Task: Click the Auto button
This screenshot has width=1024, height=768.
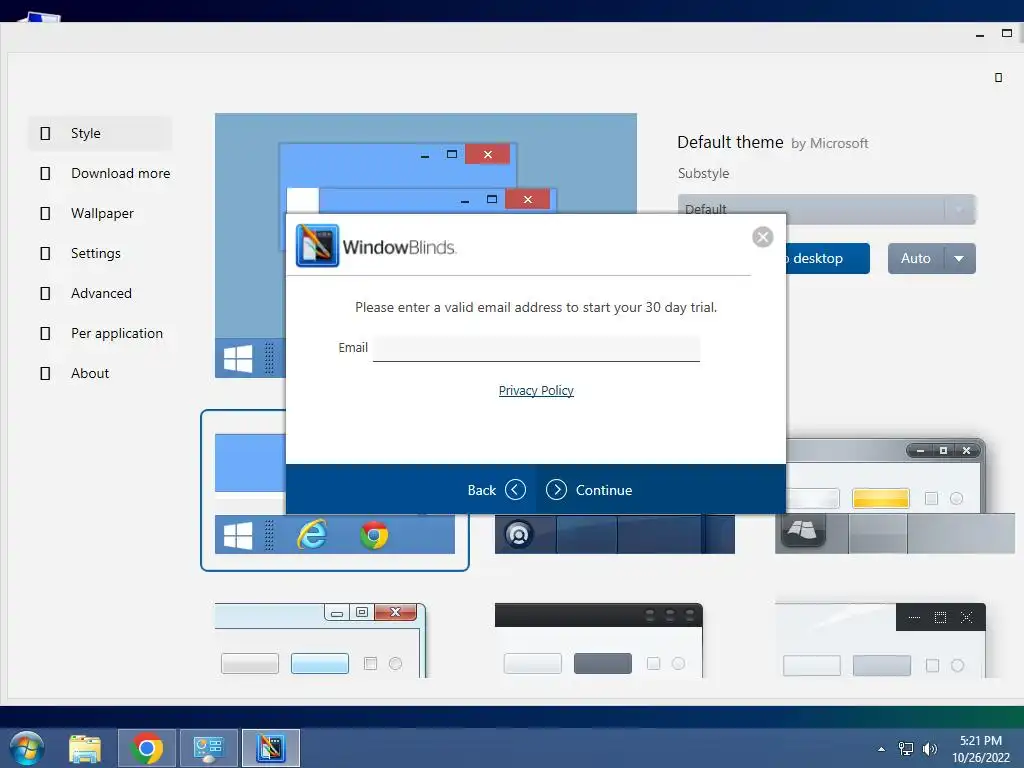Action: coord(916,259)
